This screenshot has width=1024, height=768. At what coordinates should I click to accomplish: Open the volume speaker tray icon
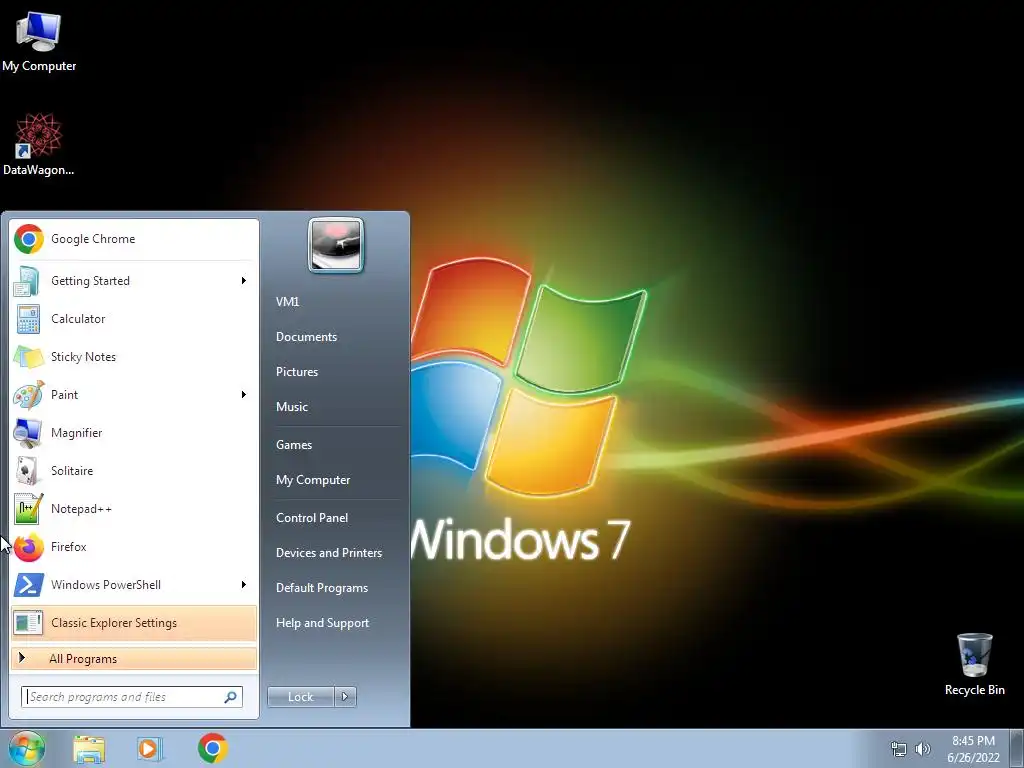[923, 749]
